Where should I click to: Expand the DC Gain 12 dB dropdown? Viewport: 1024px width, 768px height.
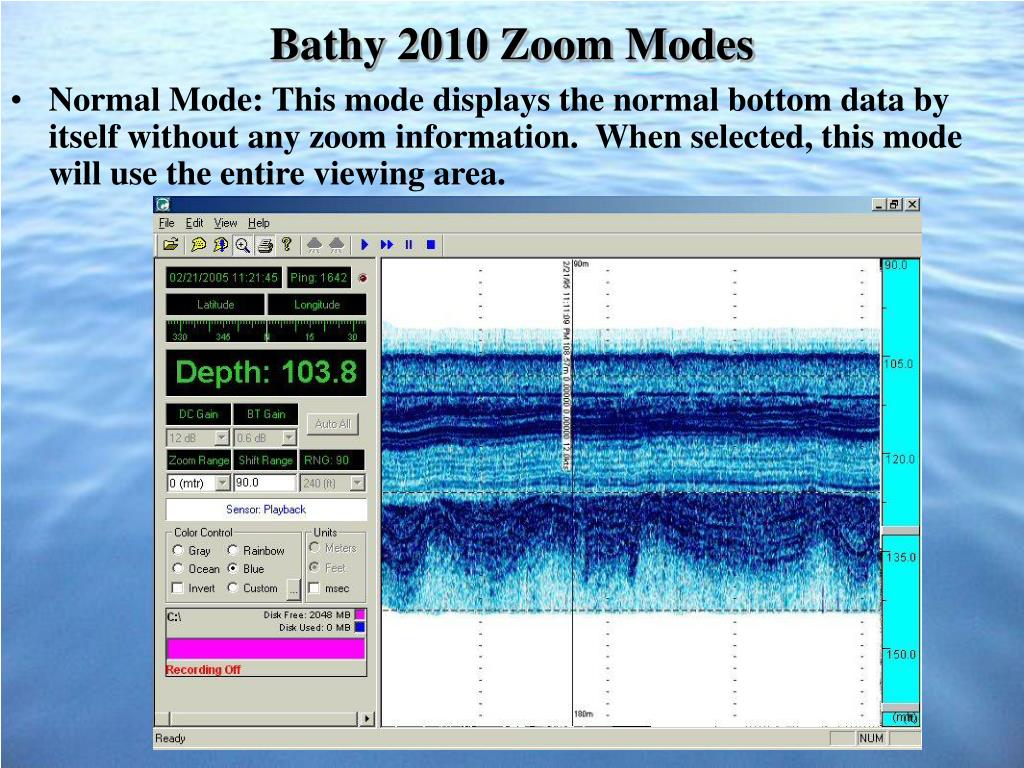pos(222,438)
